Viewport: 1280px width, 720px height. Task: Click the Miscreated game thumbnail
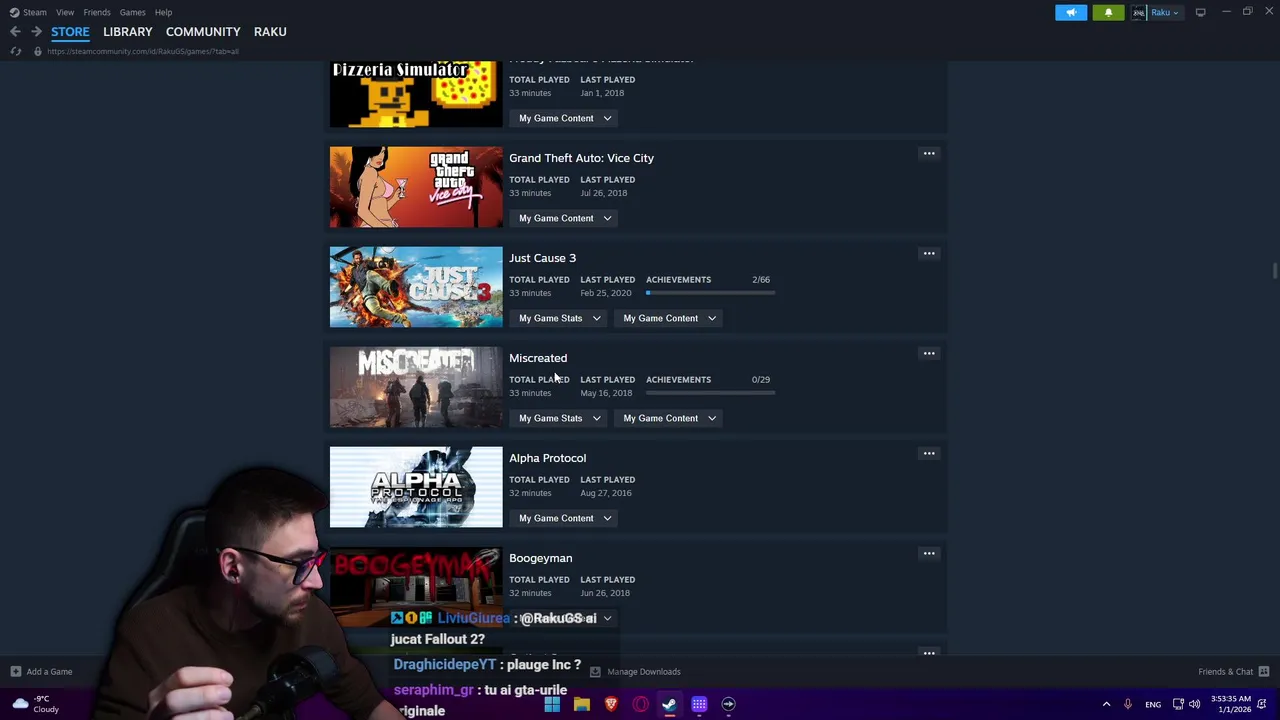pyautogui.click(x=416, y=387)
